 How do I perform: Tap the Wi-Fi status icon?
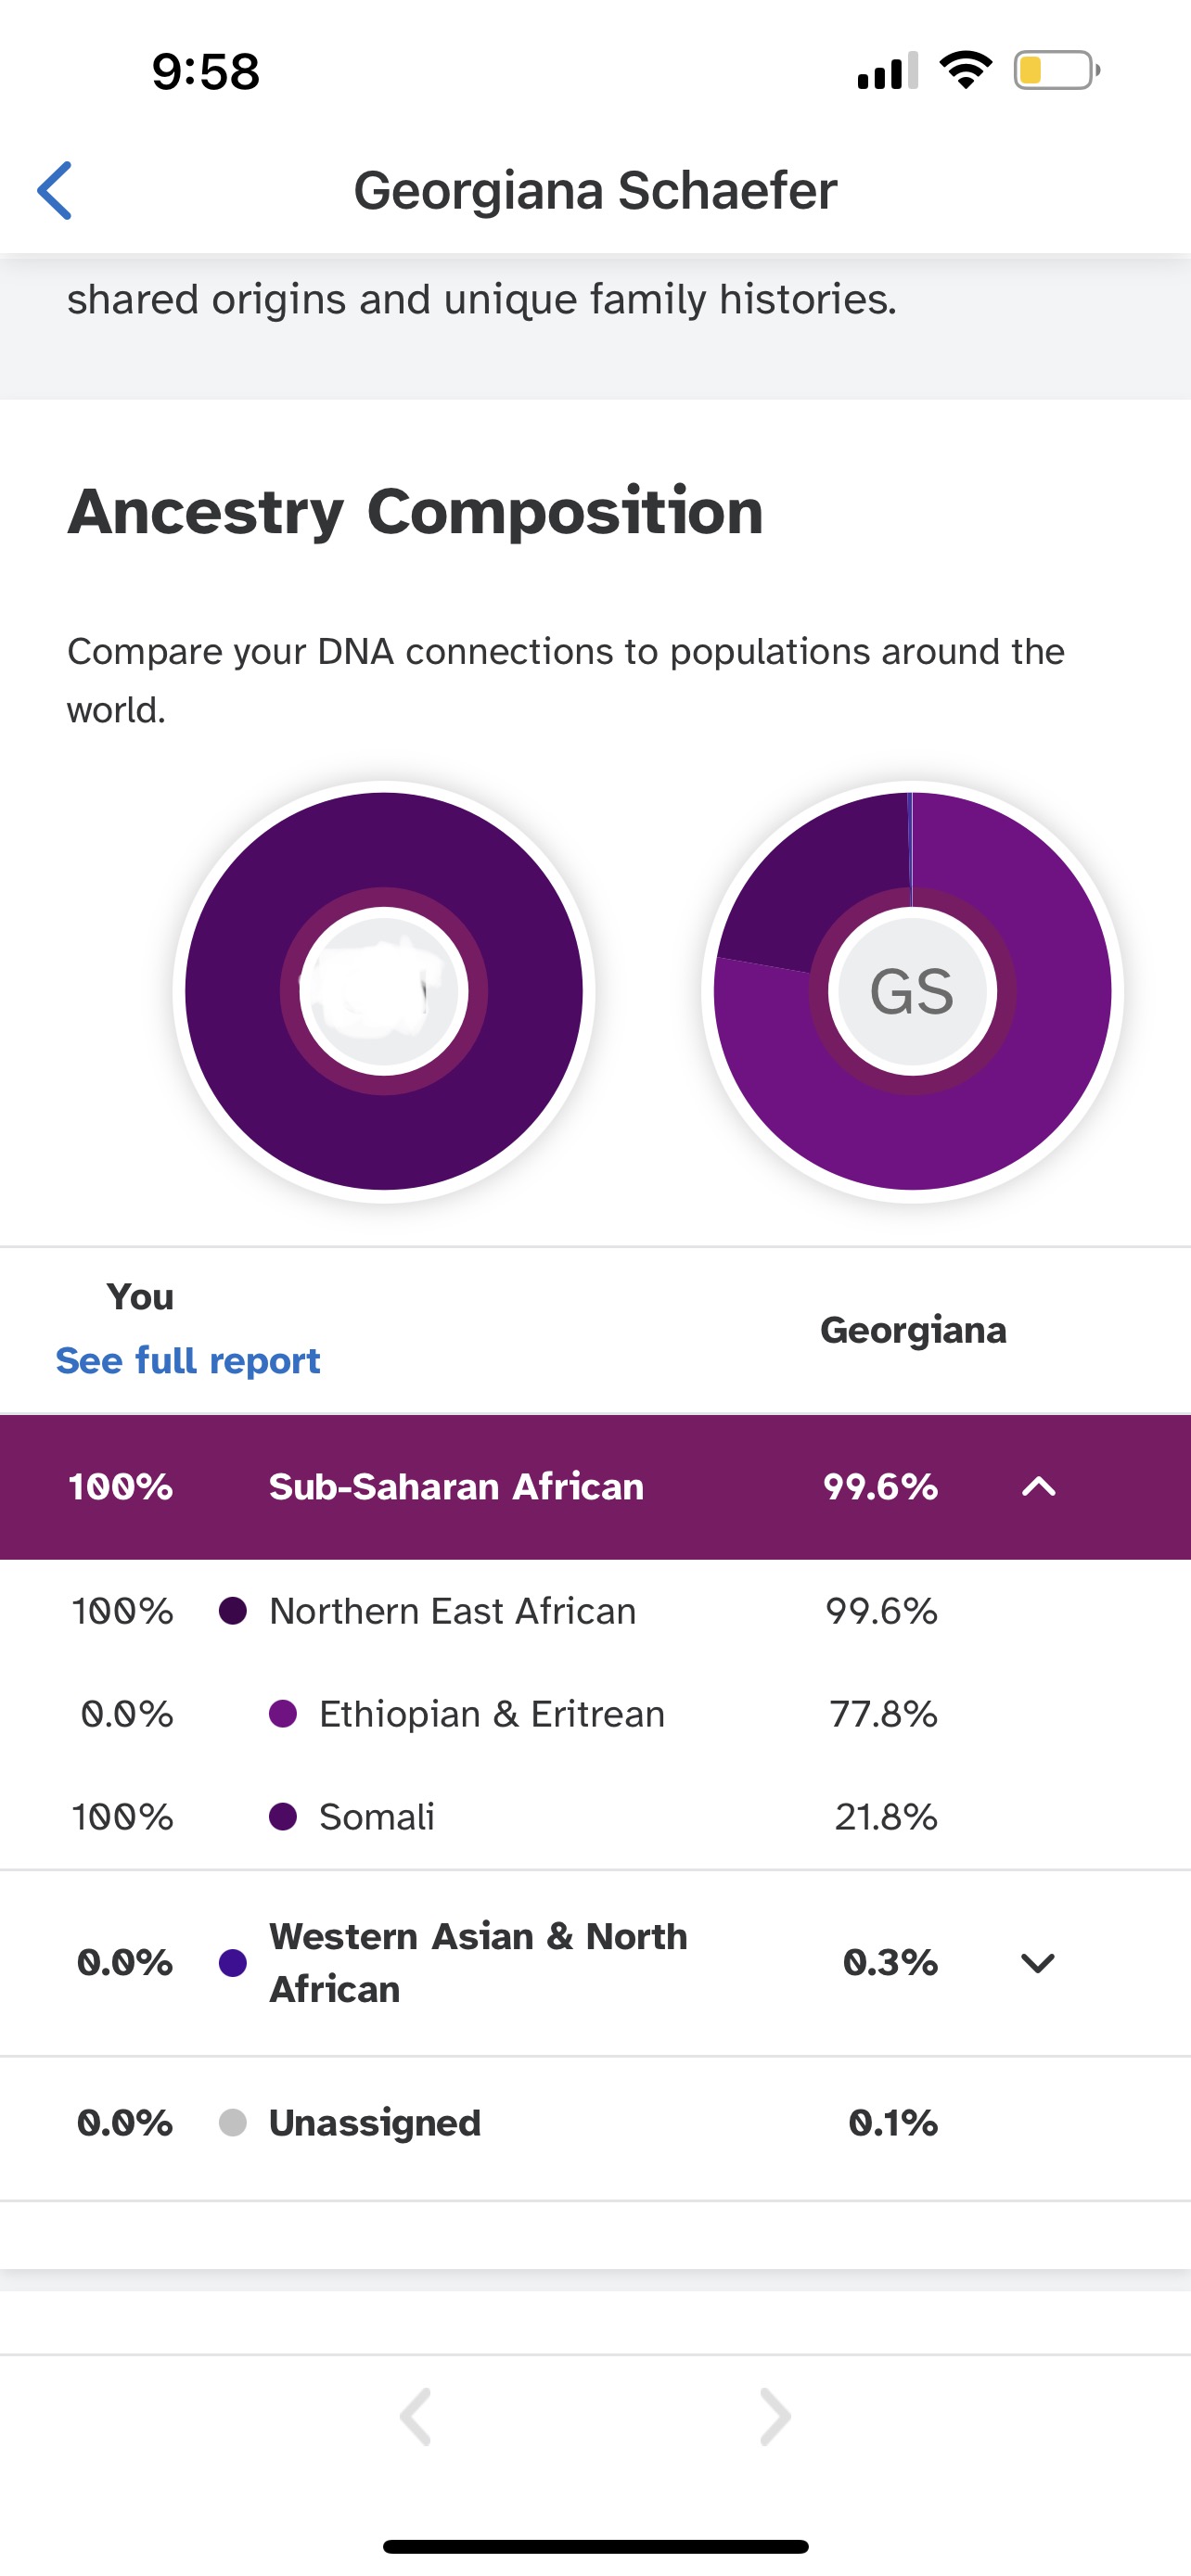[x=965, y=70]
